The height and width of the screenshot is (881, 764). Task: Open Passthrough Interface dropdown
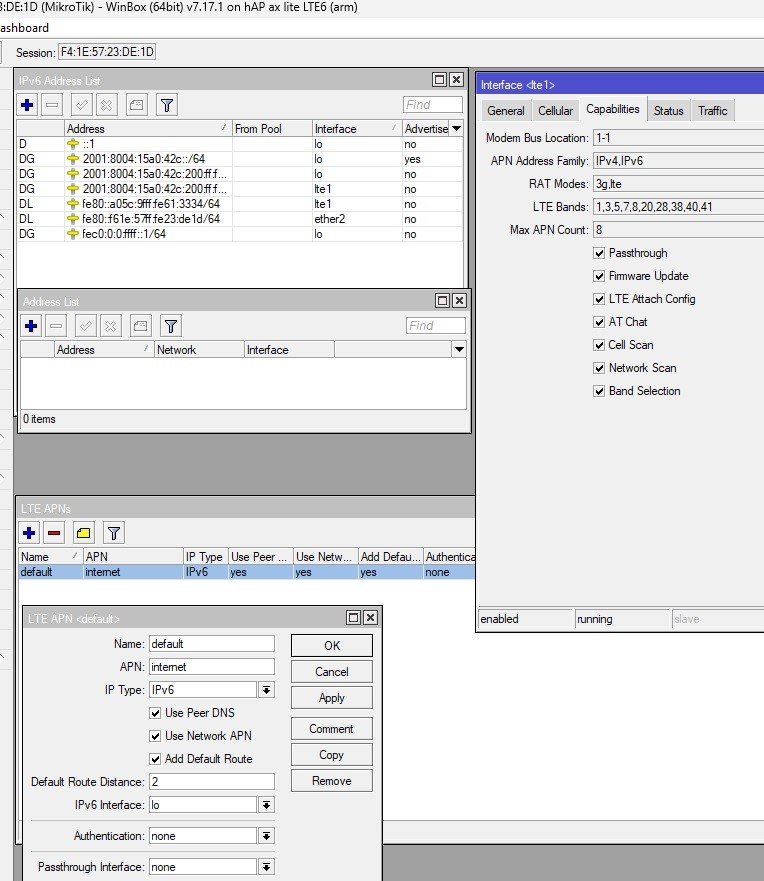[x=266, y=867]
